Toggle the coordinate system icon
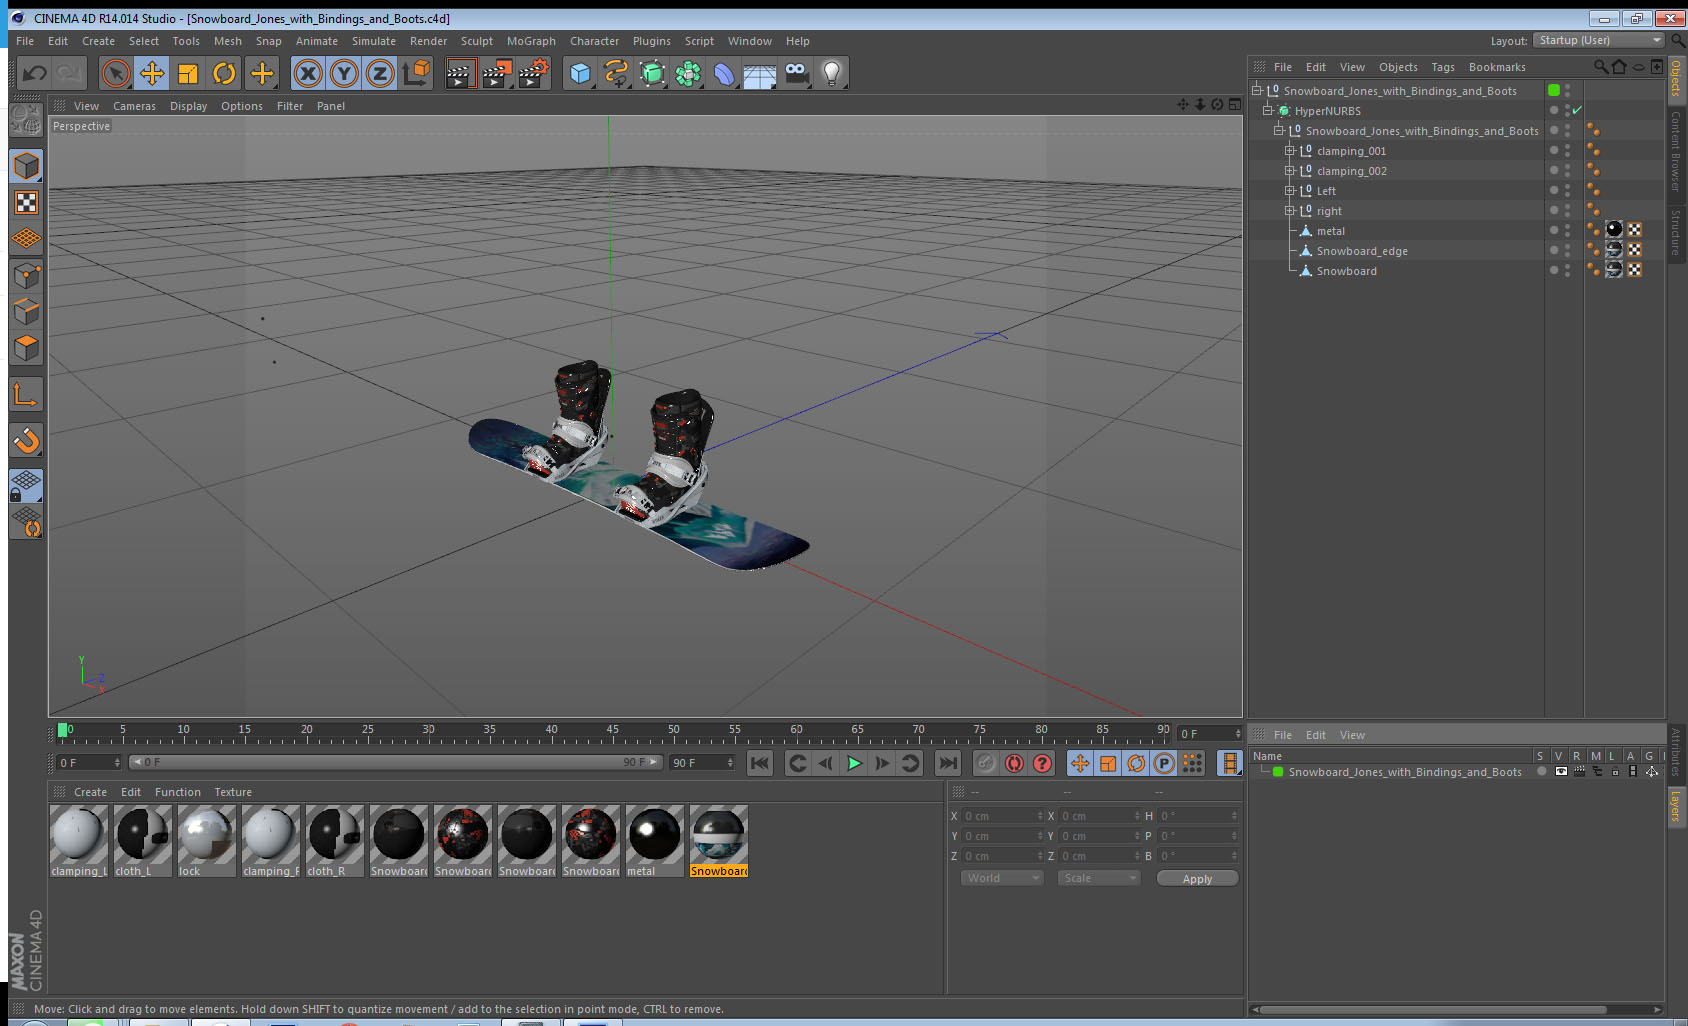The width and height of the screenshot is (1688, 1026). (416, 73)
